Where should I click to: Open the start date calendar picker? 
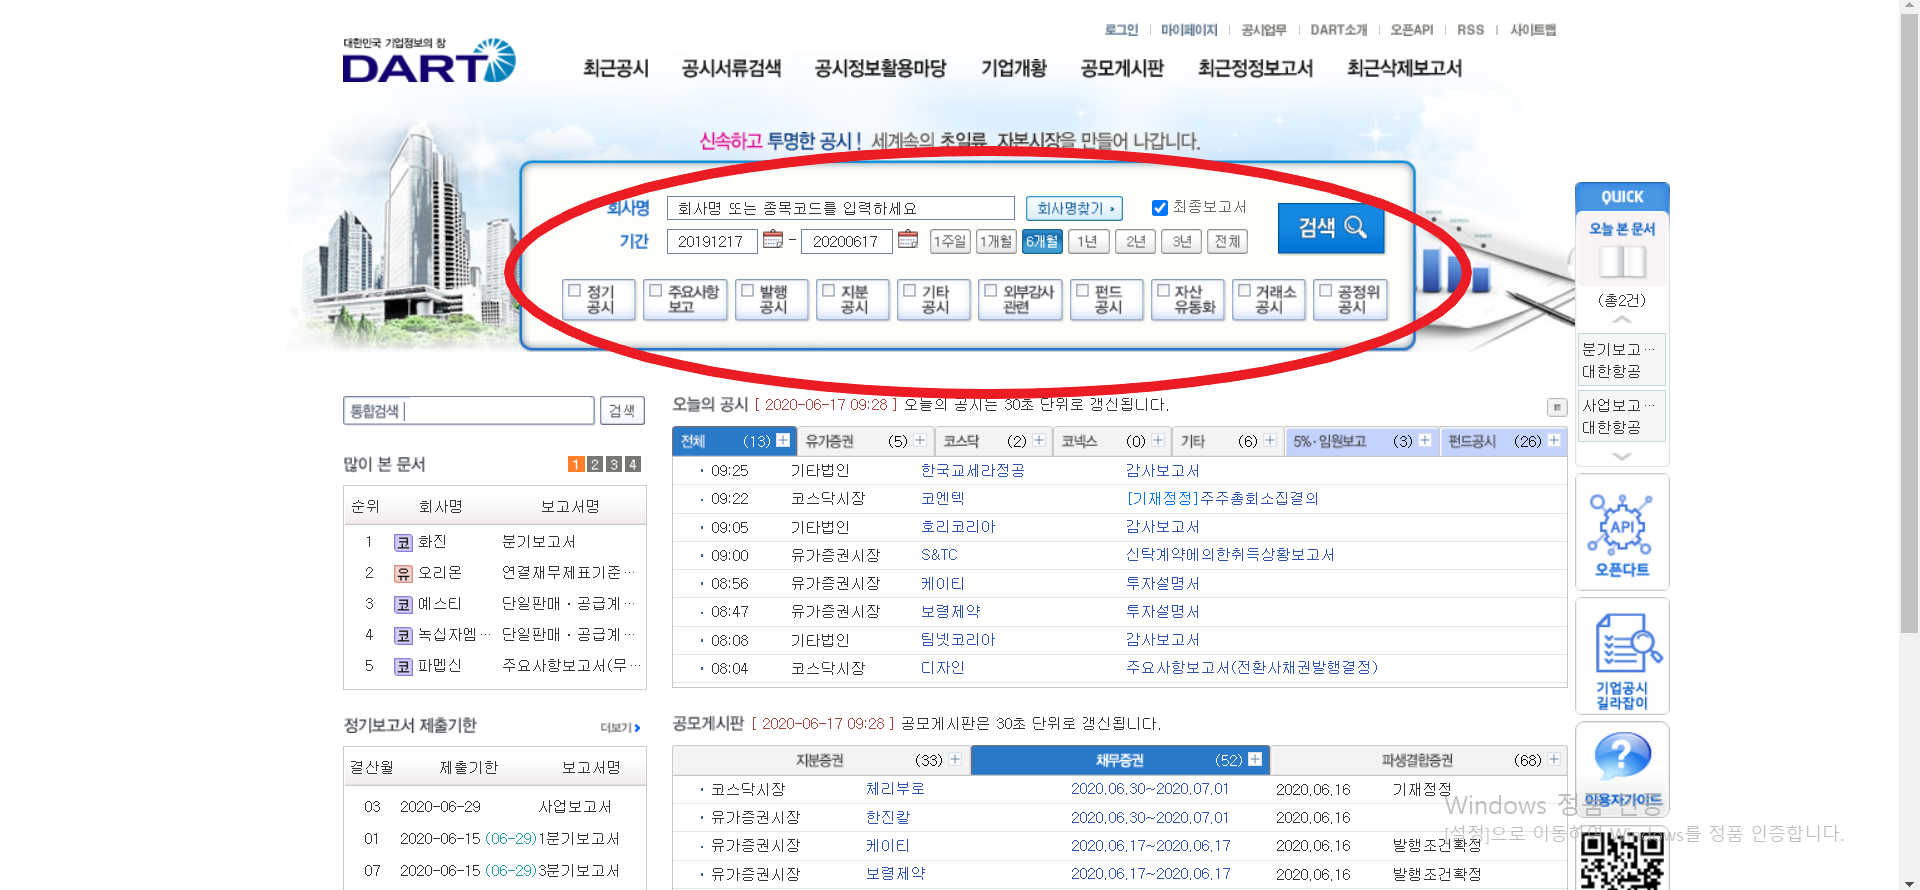[772, 240]
